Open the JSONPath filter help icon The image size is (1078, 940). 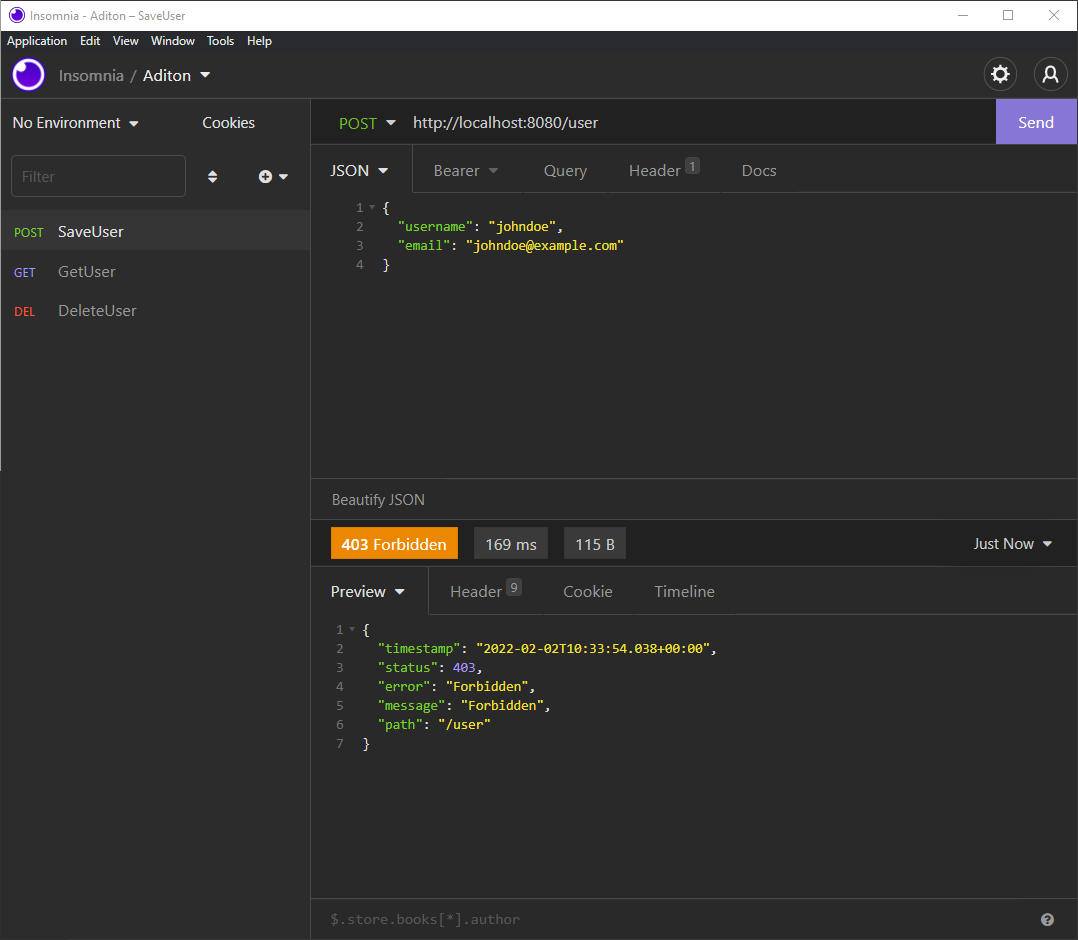coord(1047,919)
